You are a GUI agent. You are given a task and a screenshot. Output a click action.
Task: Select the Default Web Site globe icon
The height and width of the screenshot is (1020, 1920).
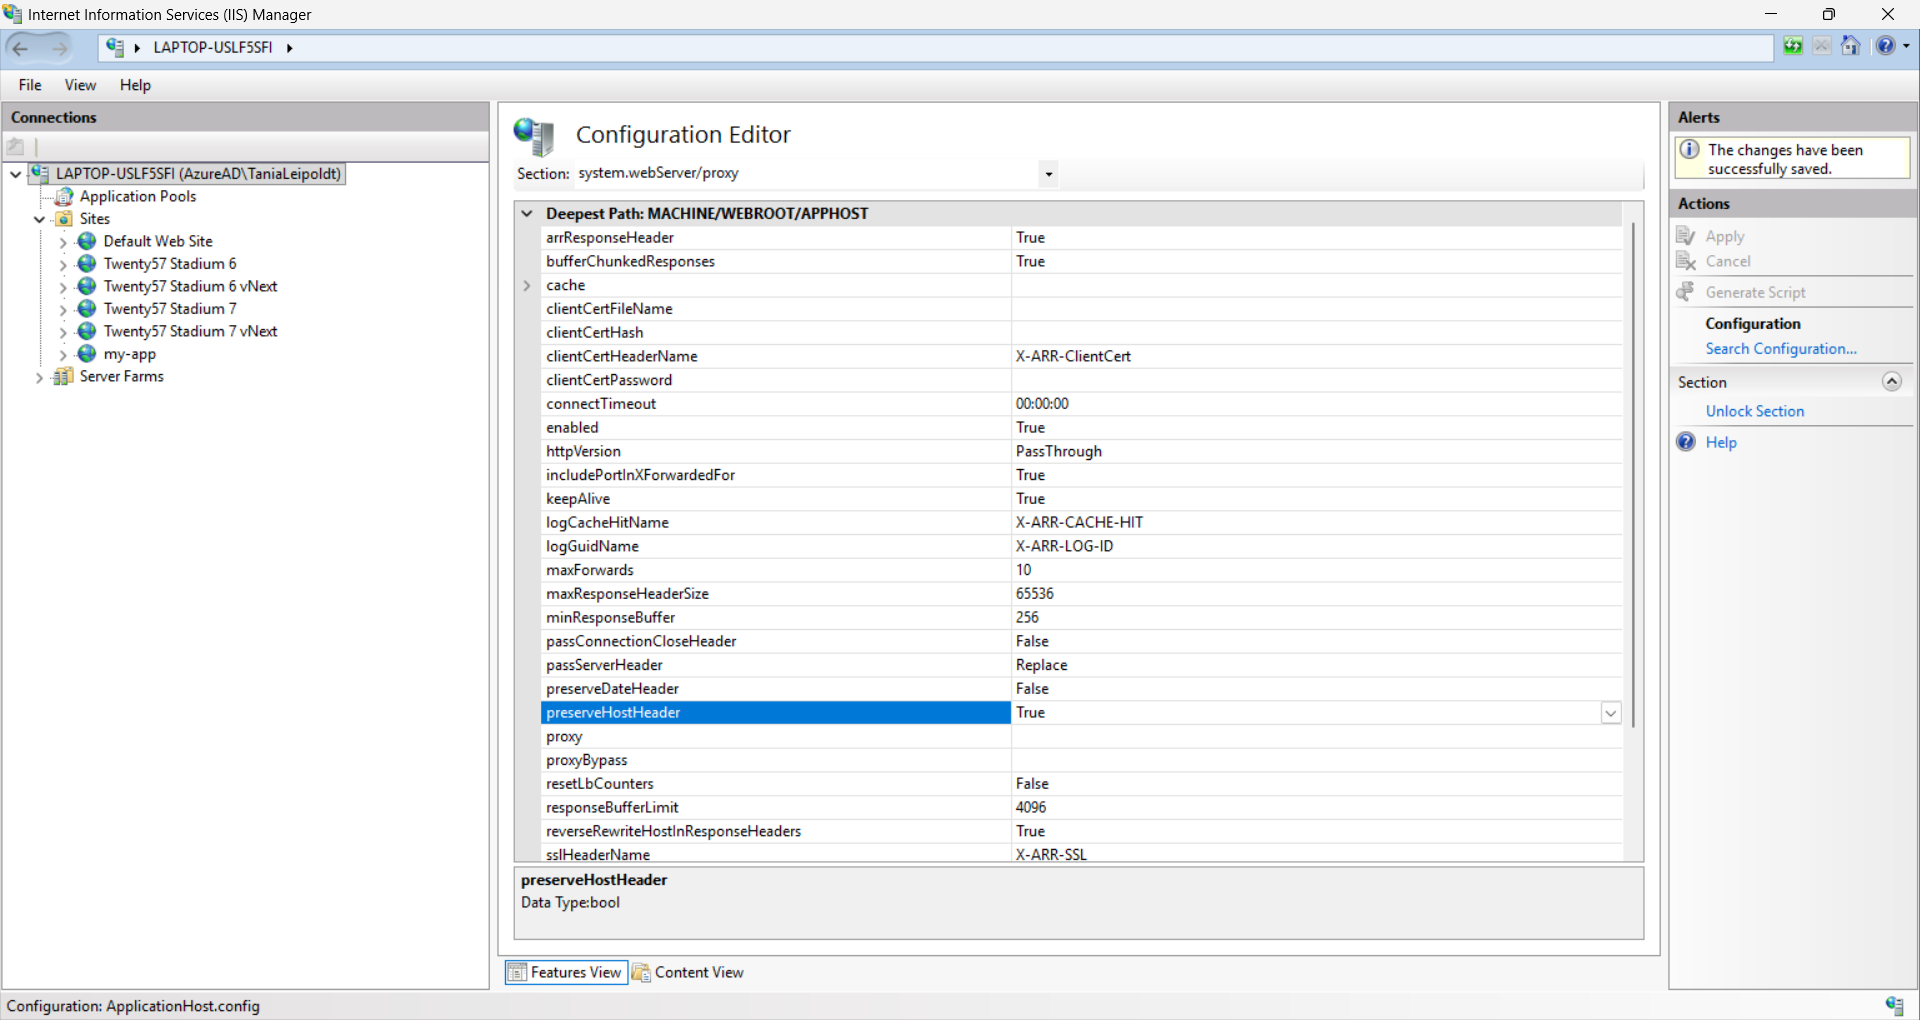(x=88, y=241)
